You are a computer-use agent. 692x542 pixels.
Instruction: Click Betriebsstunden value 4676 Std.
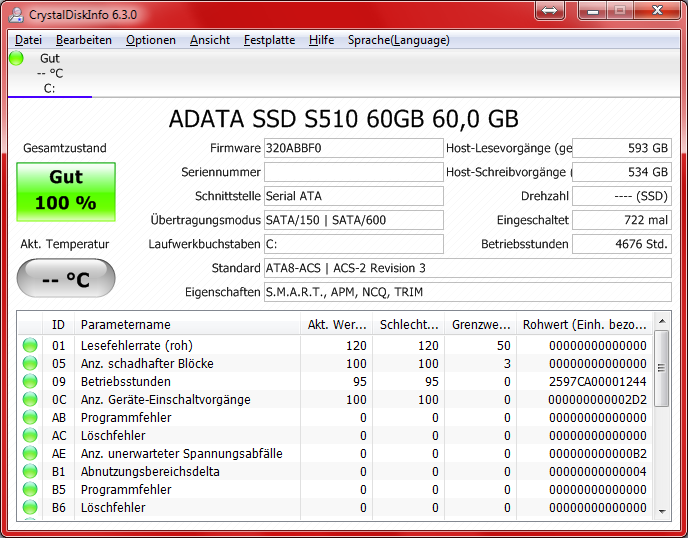coord(622,244)
